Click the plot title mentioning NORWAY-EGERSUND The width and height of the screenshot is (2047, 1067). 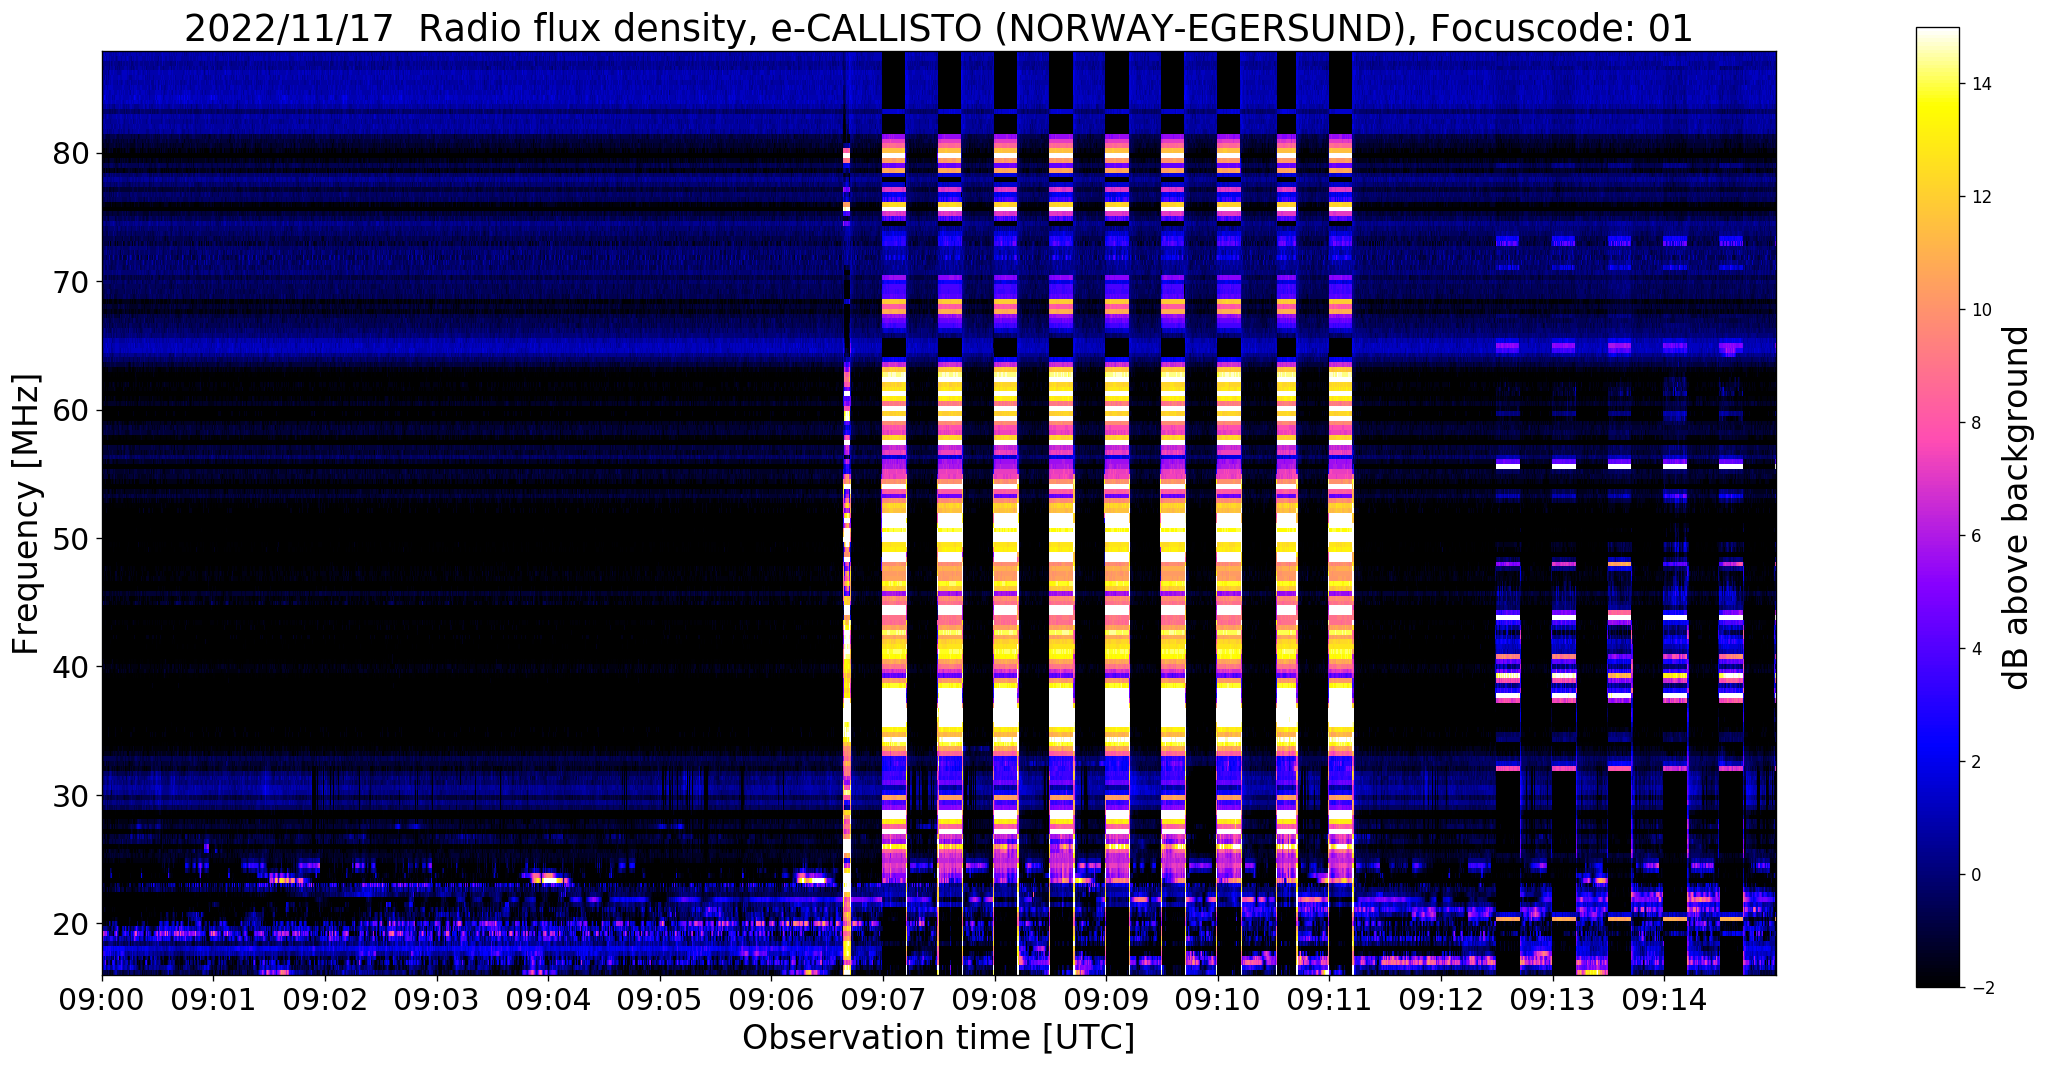tap(938, 28)
